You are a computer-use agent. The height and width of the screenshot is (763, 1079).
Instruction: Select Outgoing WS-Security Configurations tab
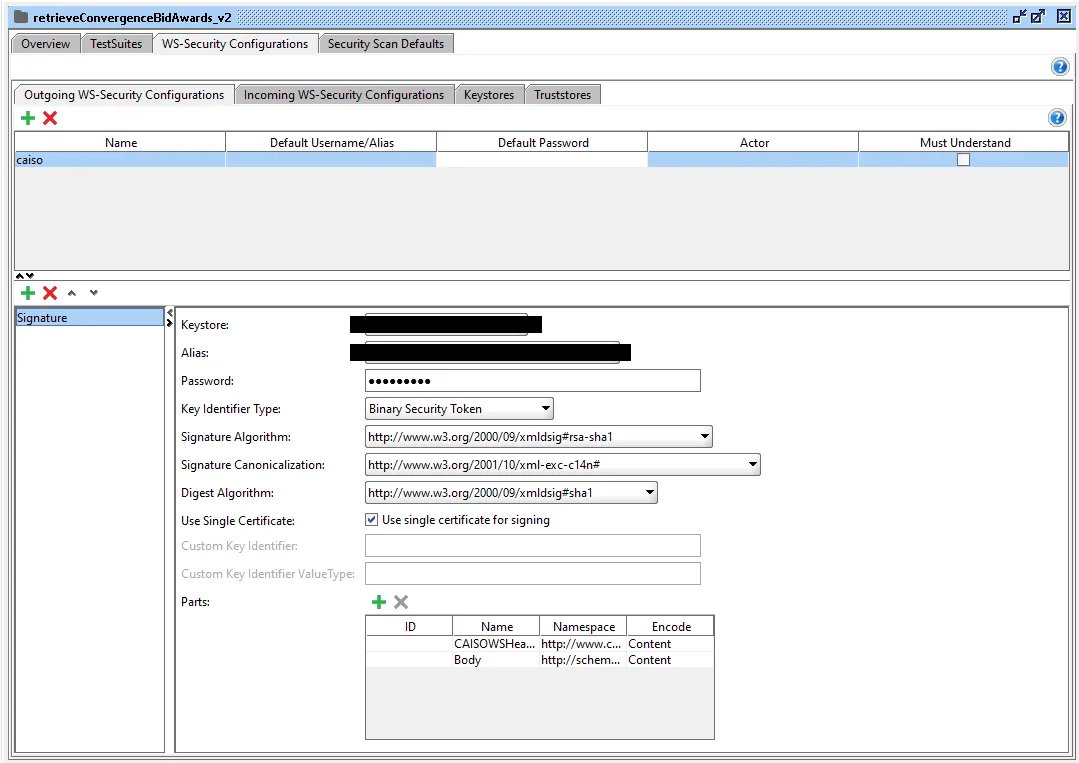[x=124, y=94]
